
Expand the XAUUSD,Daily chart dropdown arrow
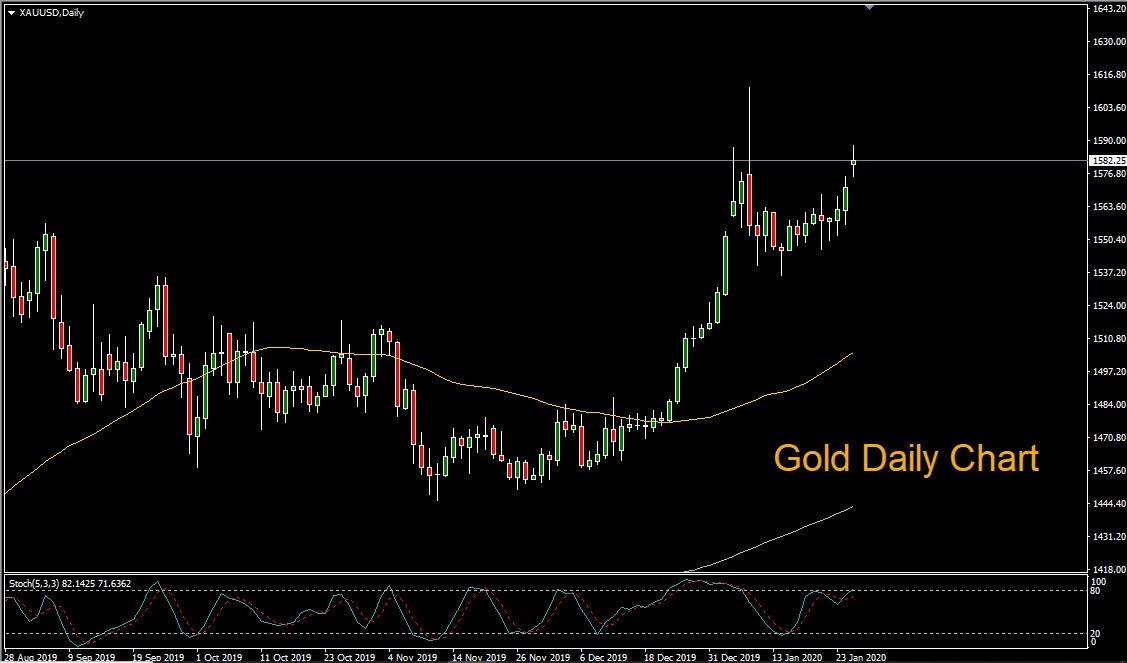click(10, 13)
